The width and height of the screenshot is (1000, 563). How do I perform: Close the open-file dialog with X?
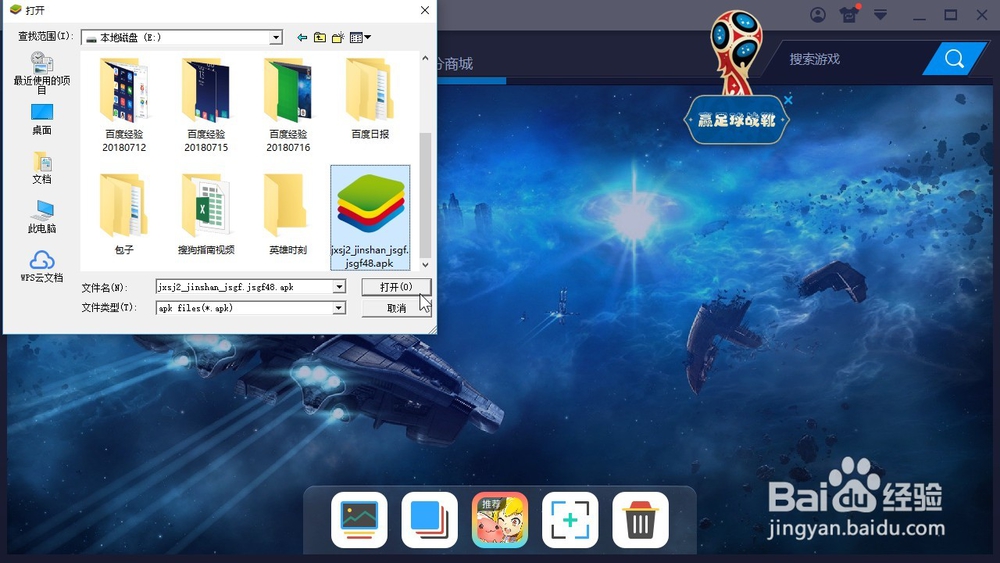point(425,10)
